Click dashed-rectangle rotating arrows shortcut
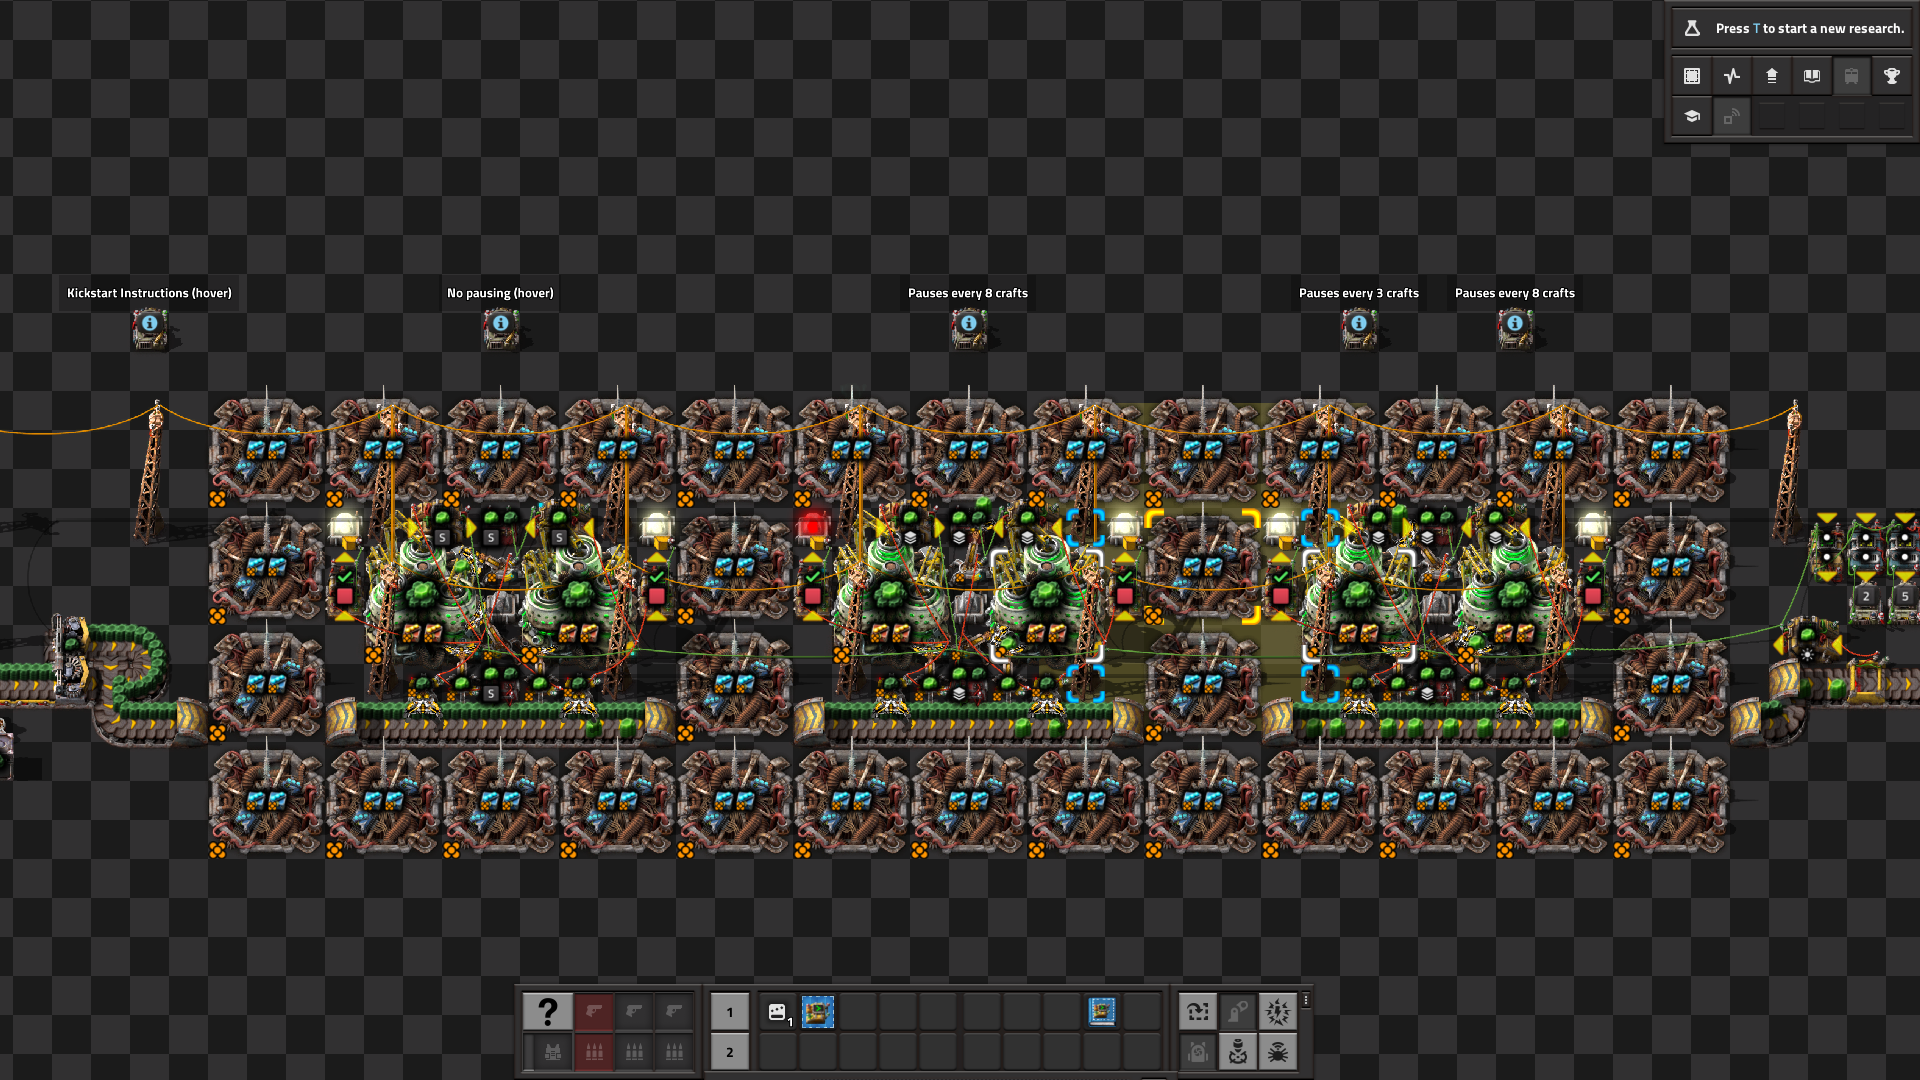The width and height of the screenshot is (1920, 1080). pyautogui.click(x=1198, y=1012)
